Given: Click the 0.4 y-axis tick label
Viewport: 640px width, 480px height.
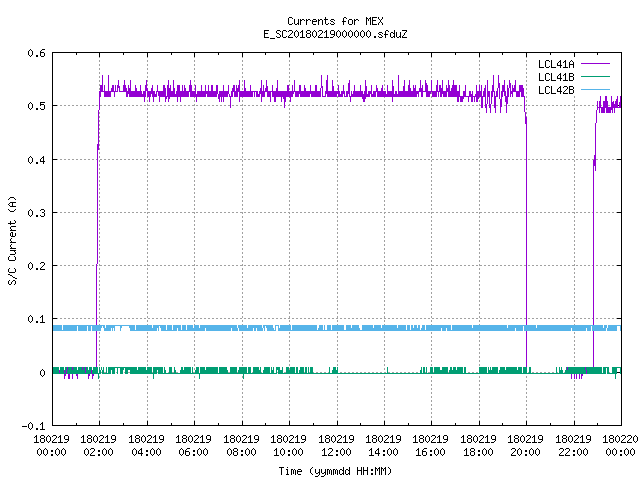Looking at the screenshot, I should pos(36,160).
